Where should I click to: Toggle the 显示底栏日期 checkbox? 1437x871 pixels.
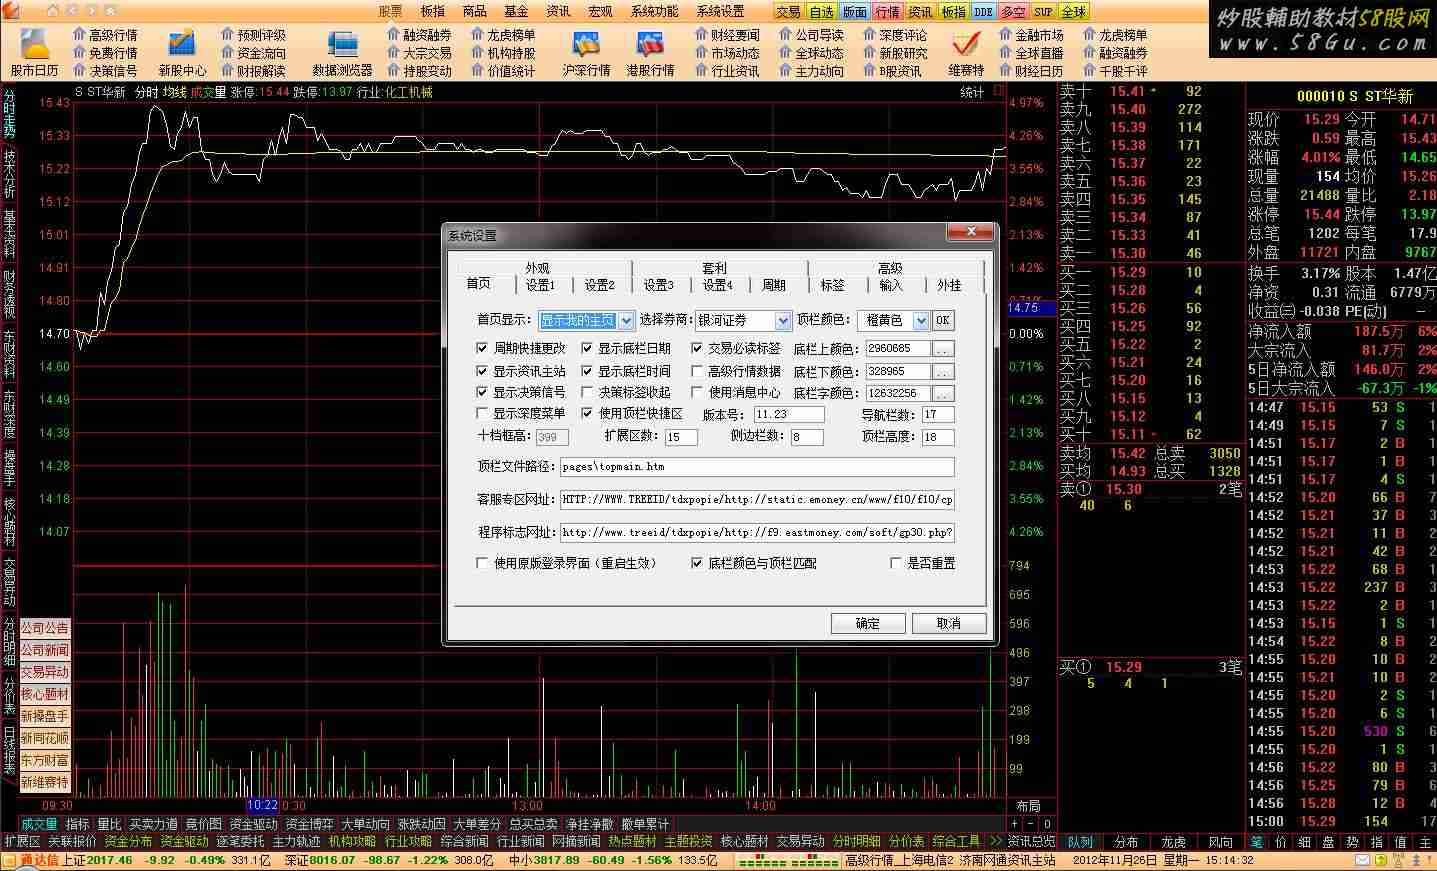click(587, 348)
